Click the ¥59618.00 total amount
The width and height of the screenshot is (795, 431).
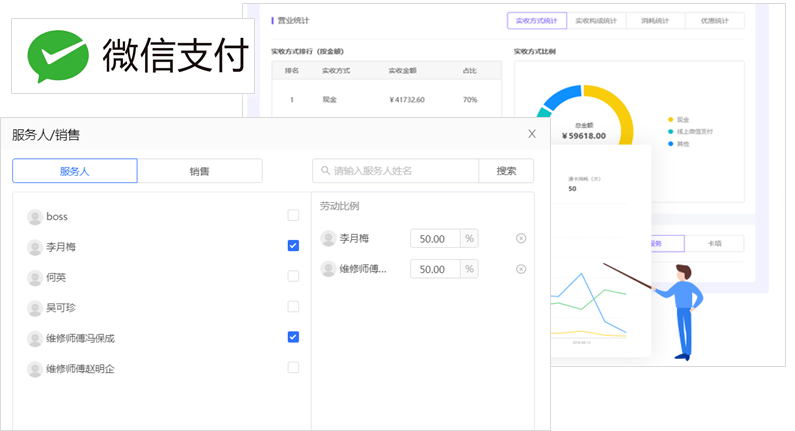pyautogui.click(x=584, y=136)
